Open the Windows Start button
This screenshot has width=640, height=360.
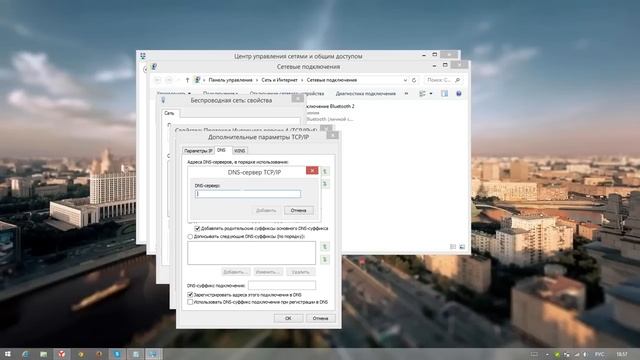click(7, 354)
